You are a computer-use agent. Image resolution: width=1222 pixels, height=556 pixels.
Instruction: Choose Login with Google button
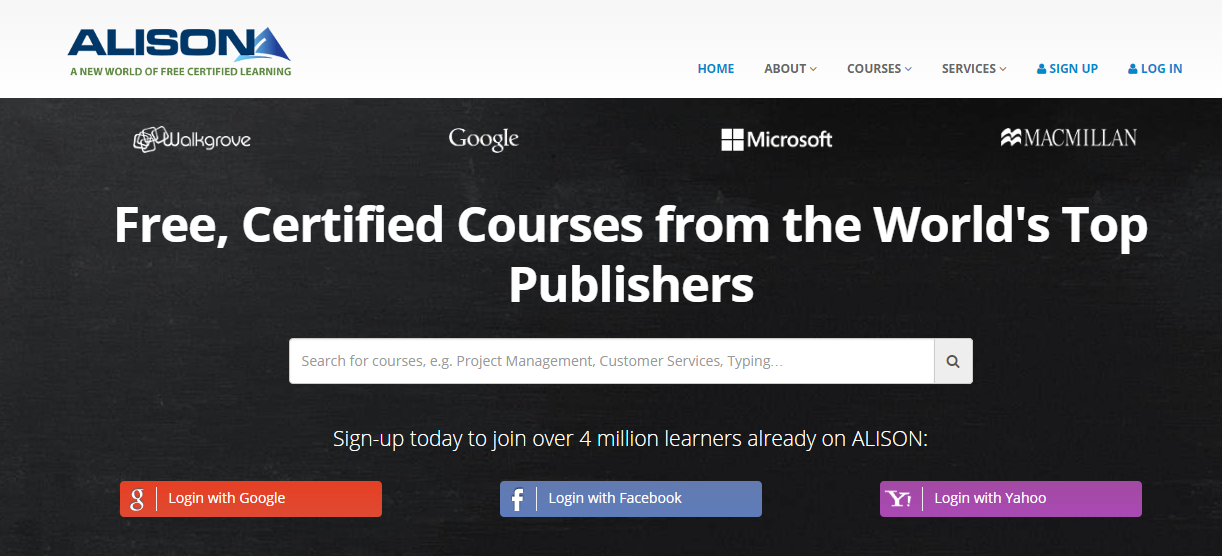pyautogui.click(x=251, y=499)
